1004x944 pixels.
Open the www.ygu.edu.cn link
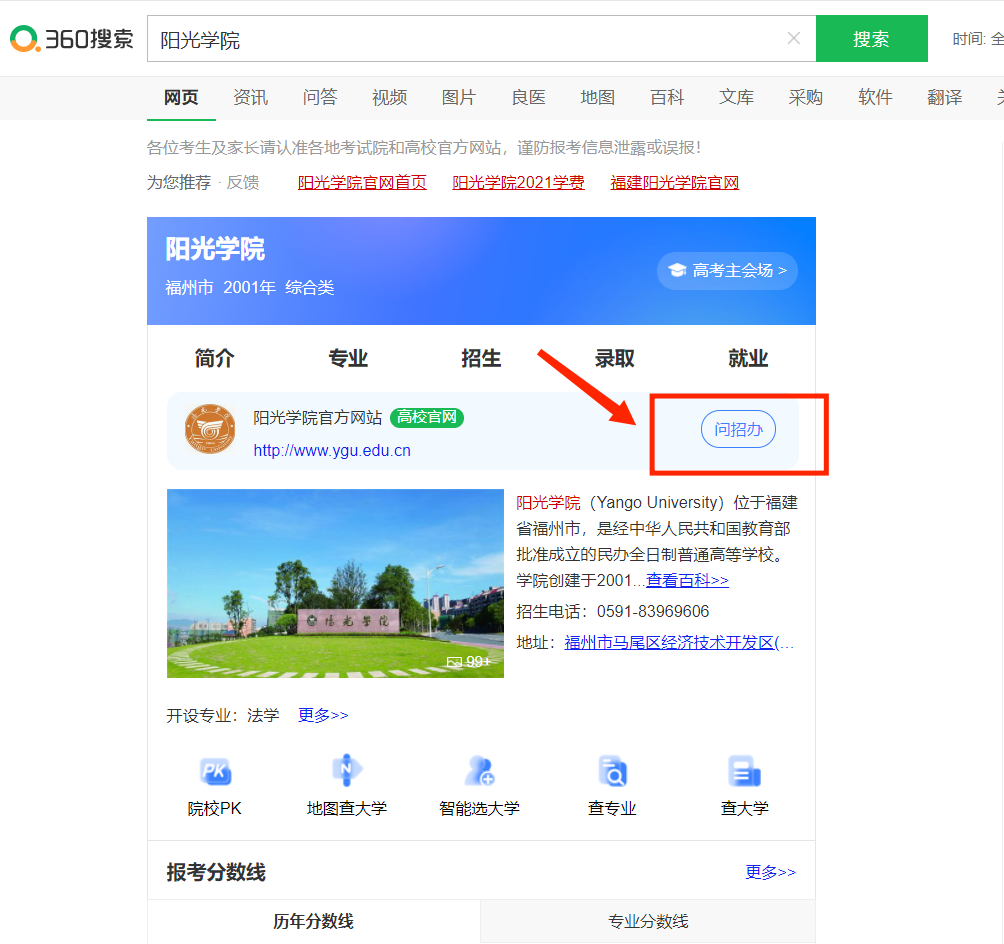332,450
